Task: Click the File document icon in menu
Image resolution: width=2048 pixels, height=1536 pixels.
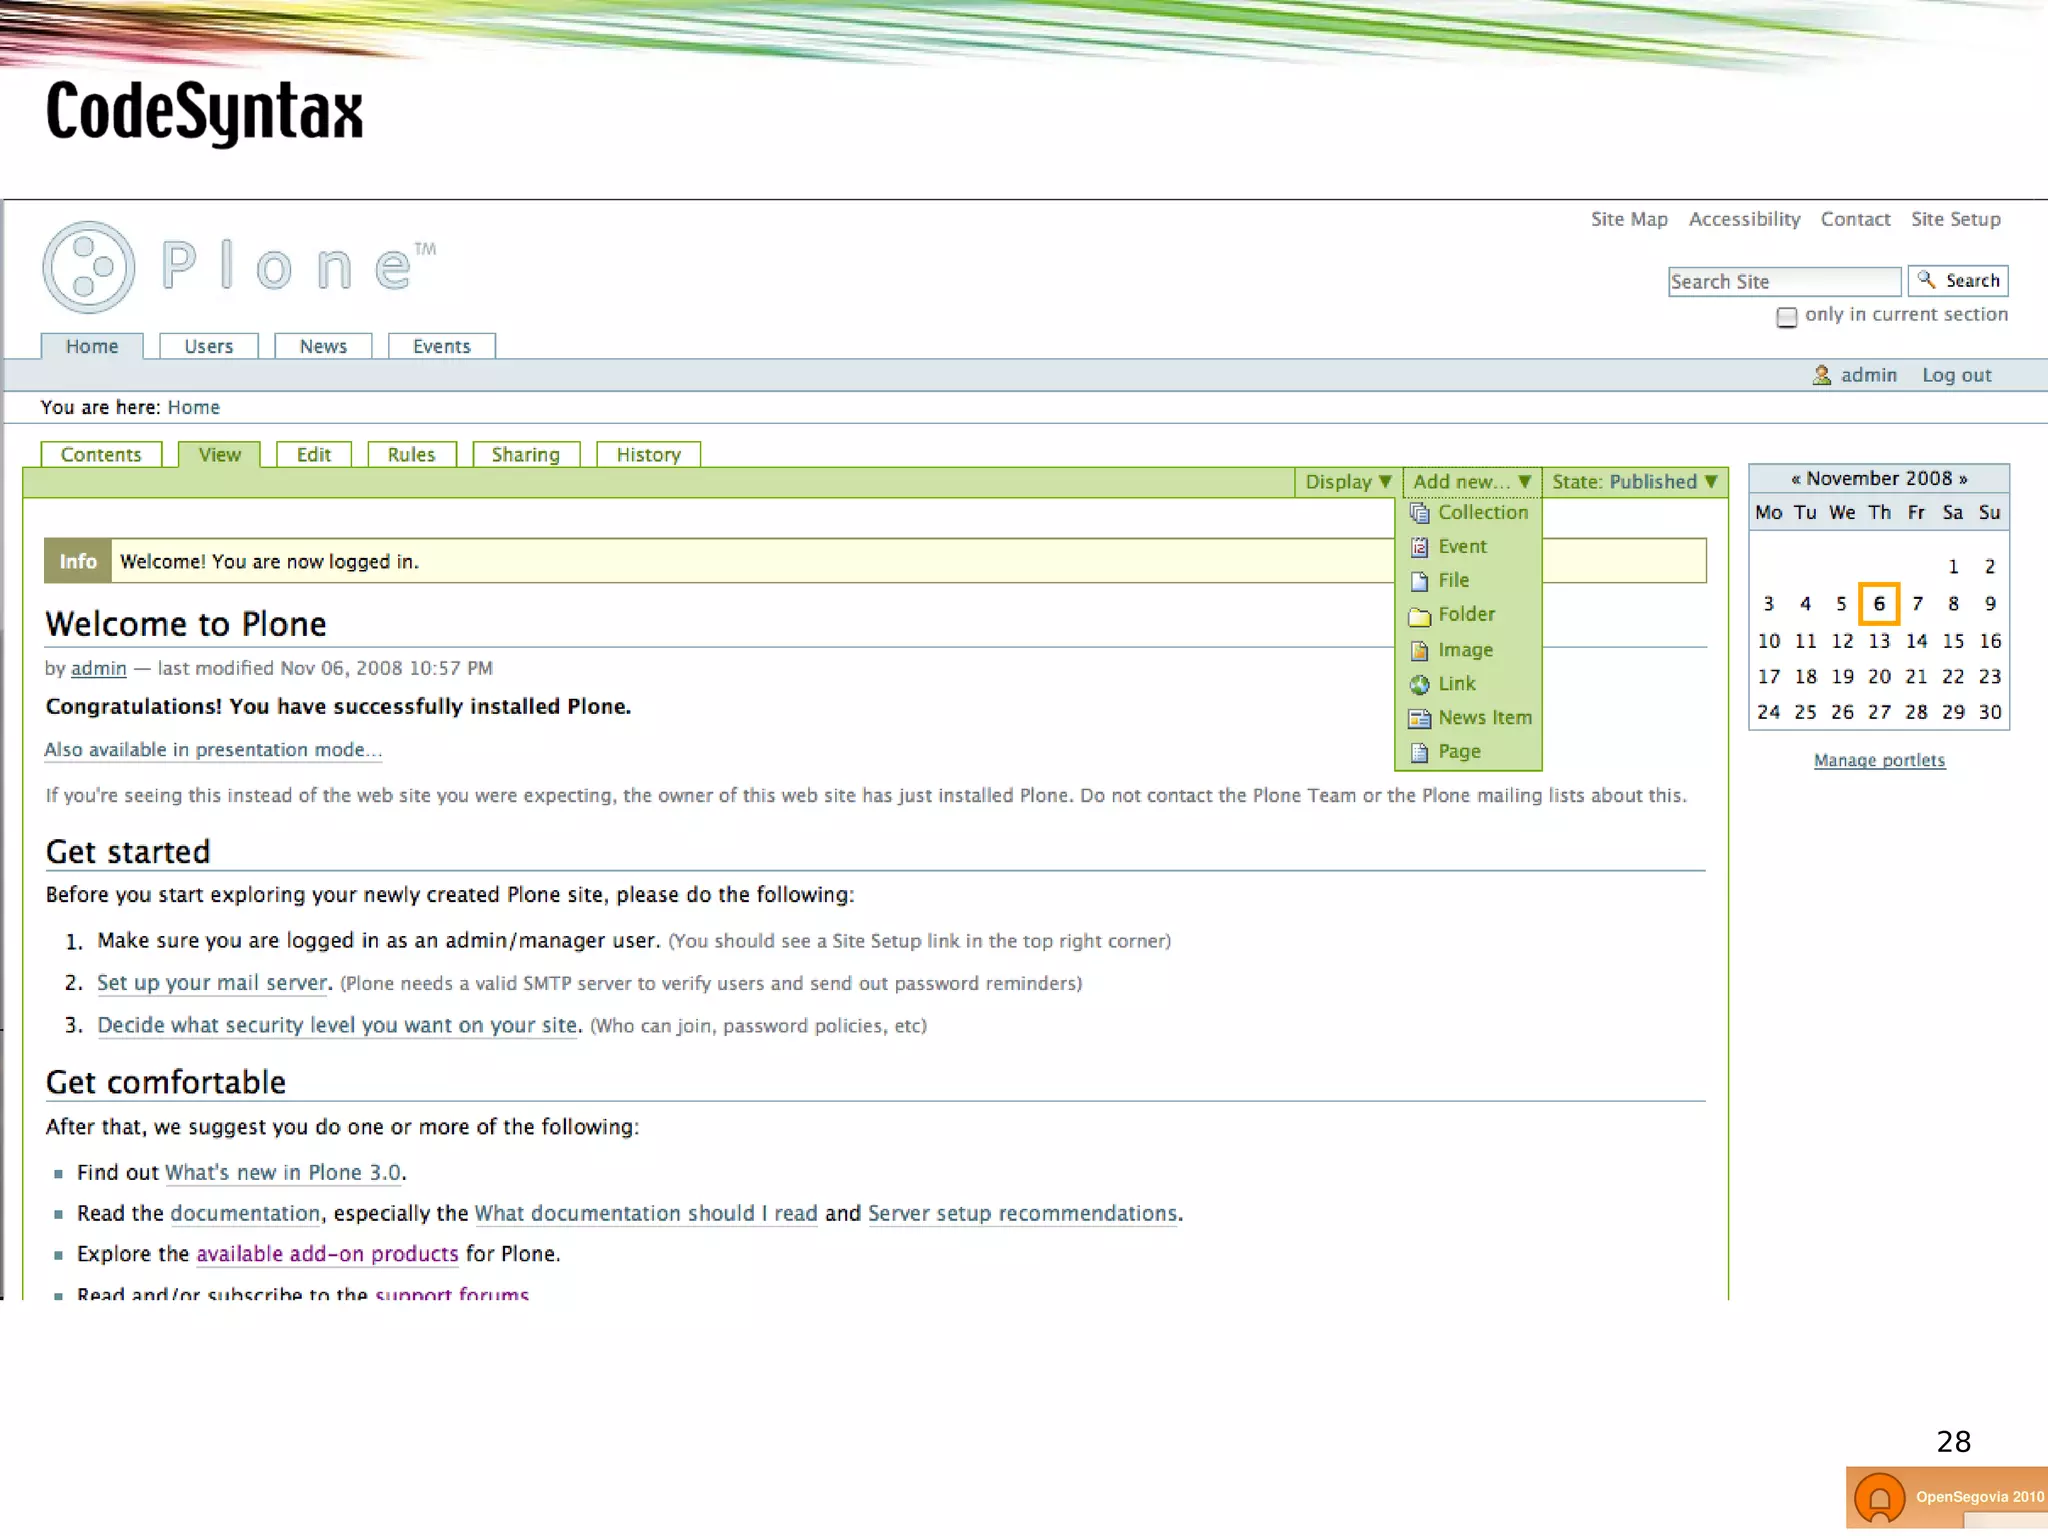Action: click(x=1419, y=581)
